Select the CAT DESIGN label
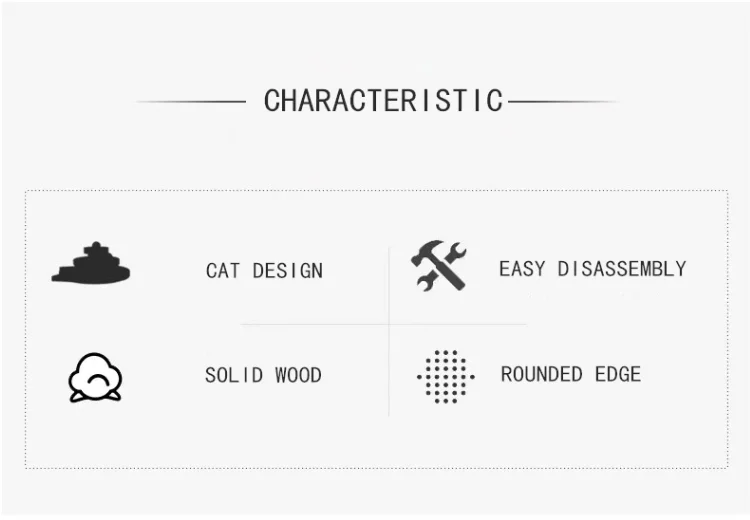Image resolution: width=750 pixels, height=520 pixels. 264,270
